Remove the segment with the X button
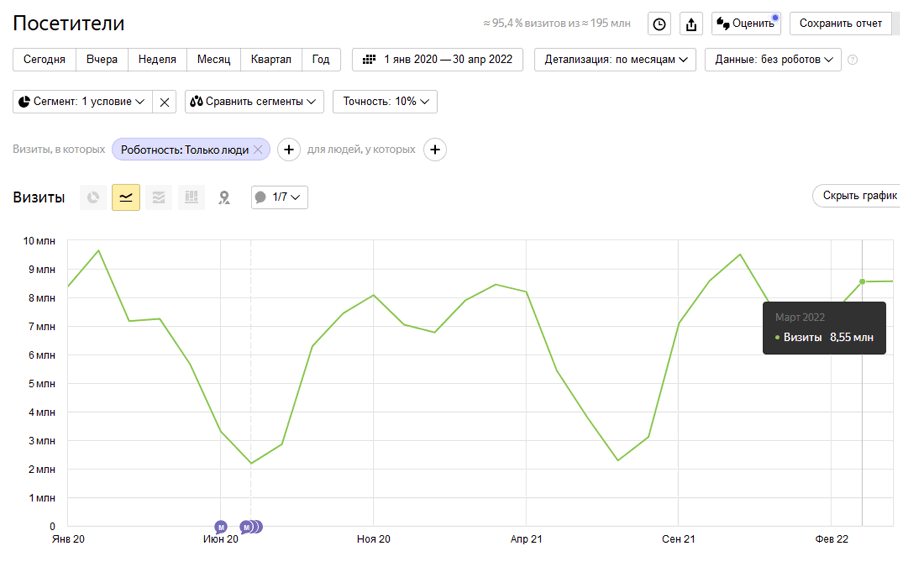This screenshot has width=900, height=565. pyautogui.click(x=165, y=101)
